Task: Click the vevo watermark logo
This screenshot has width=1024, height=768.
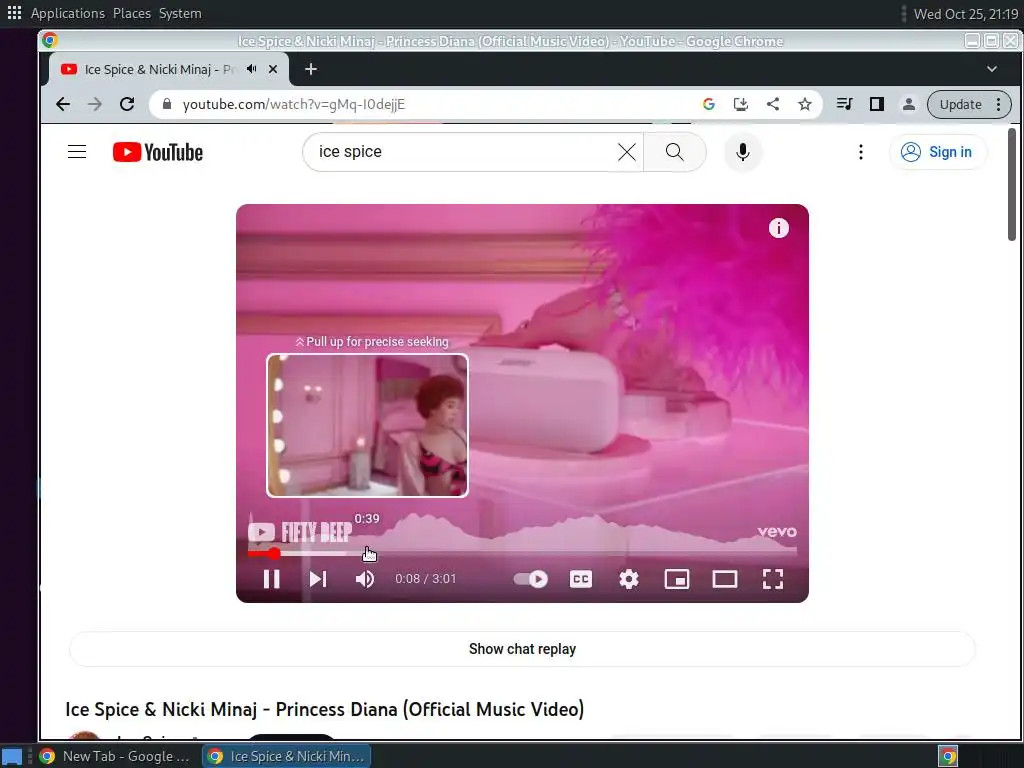Action: (777, 532)
